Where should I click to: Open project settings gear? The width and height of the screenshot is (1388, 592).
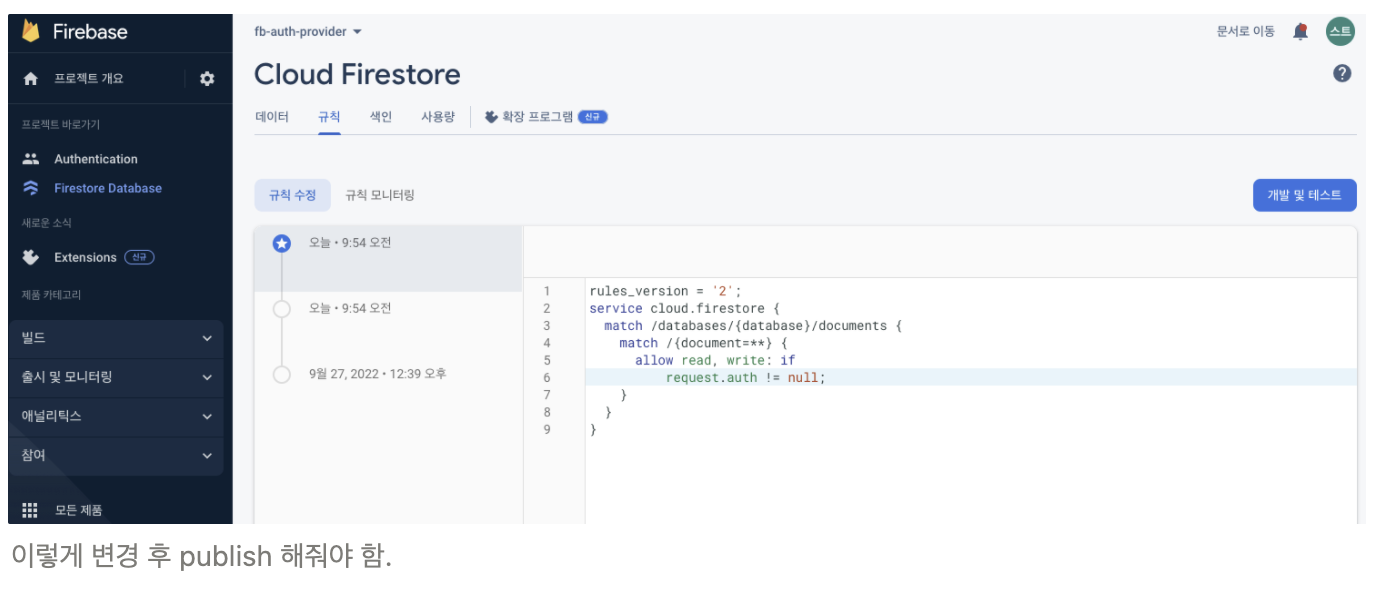[207, 77]
